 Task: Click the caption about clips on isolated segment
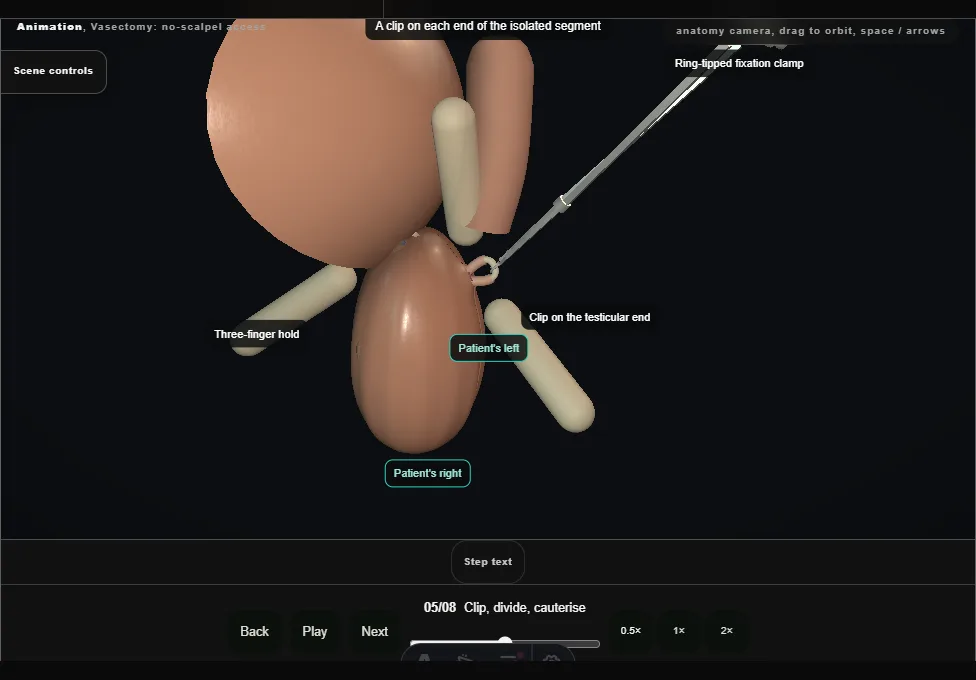488,26
